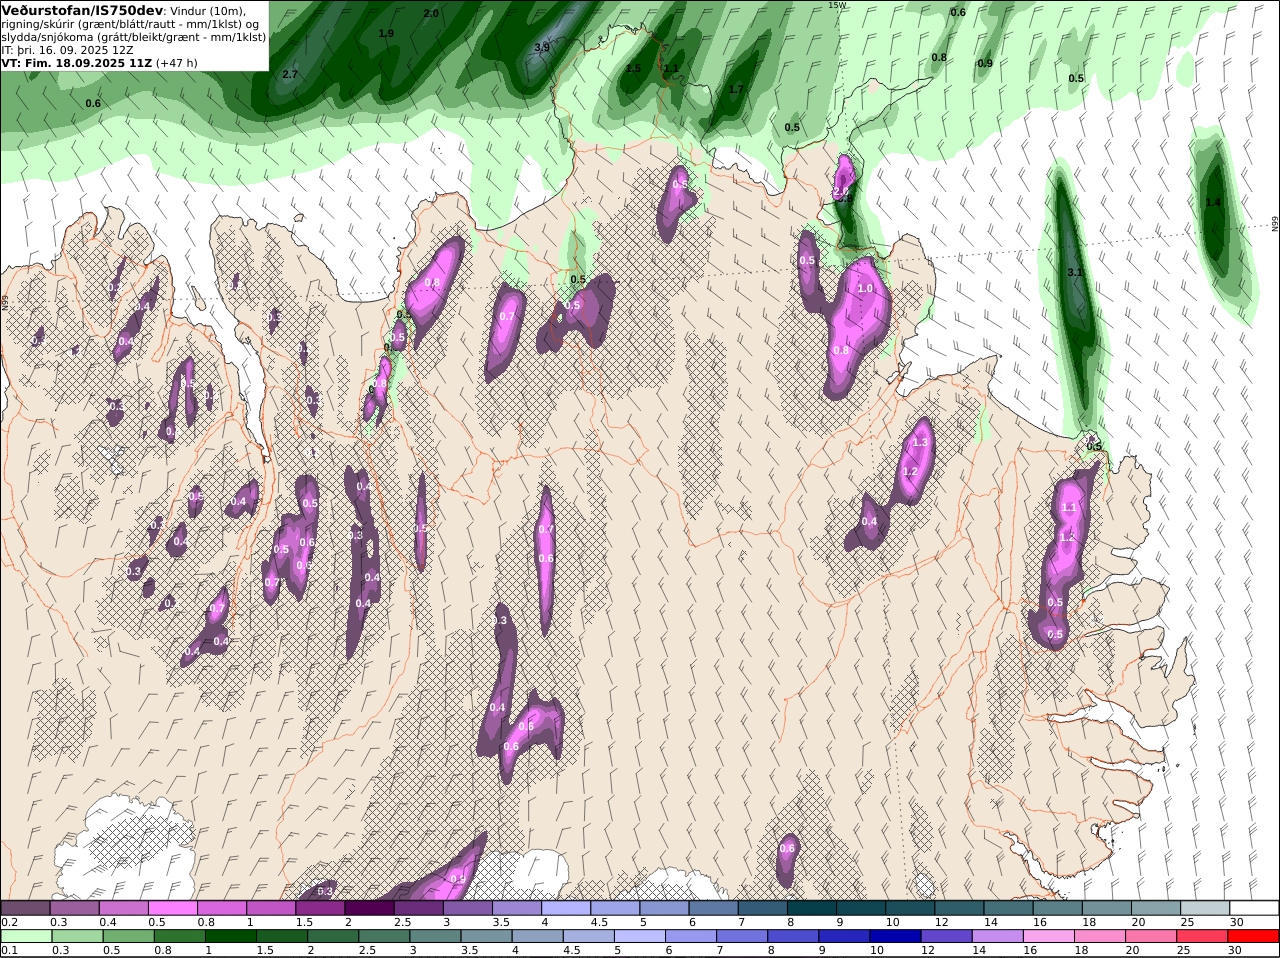Pick the white 30 swatch in upper scale
The width and height of the screenshot is (1280, 958).
[1254, 908]
